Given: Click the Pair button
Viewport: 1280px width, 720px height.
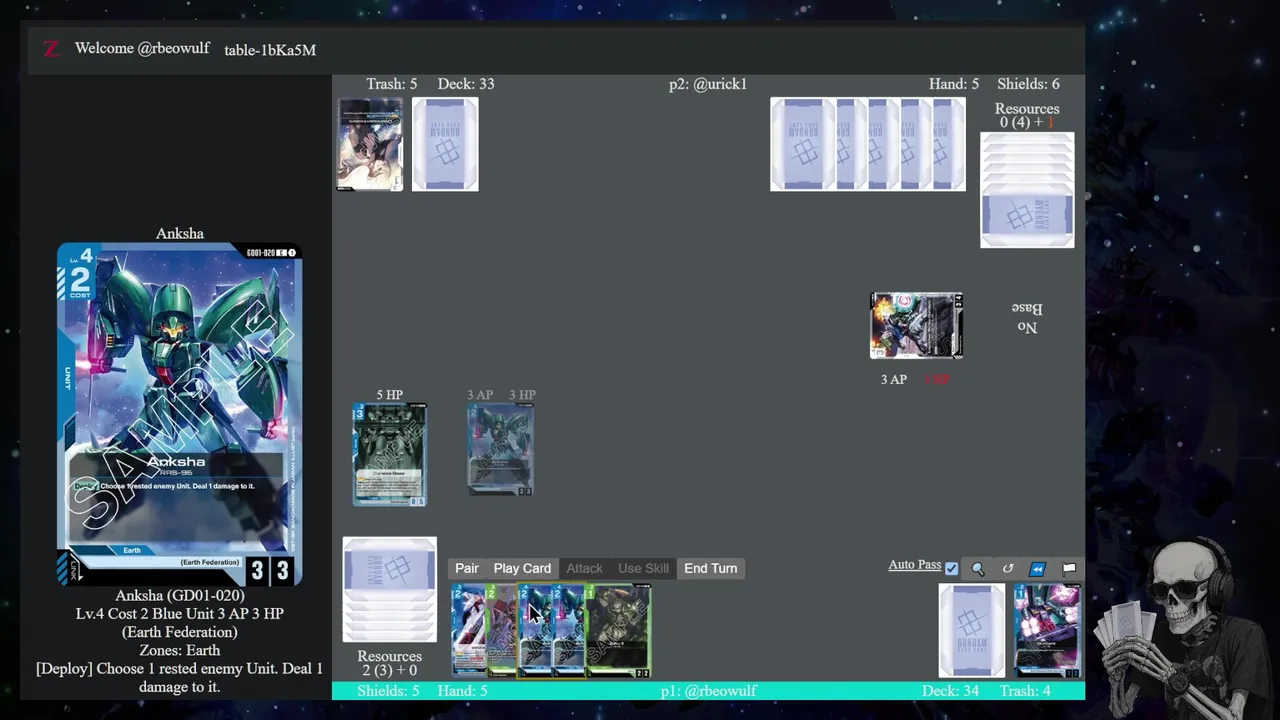Looking at the screenshot, I should click(467, 568).
